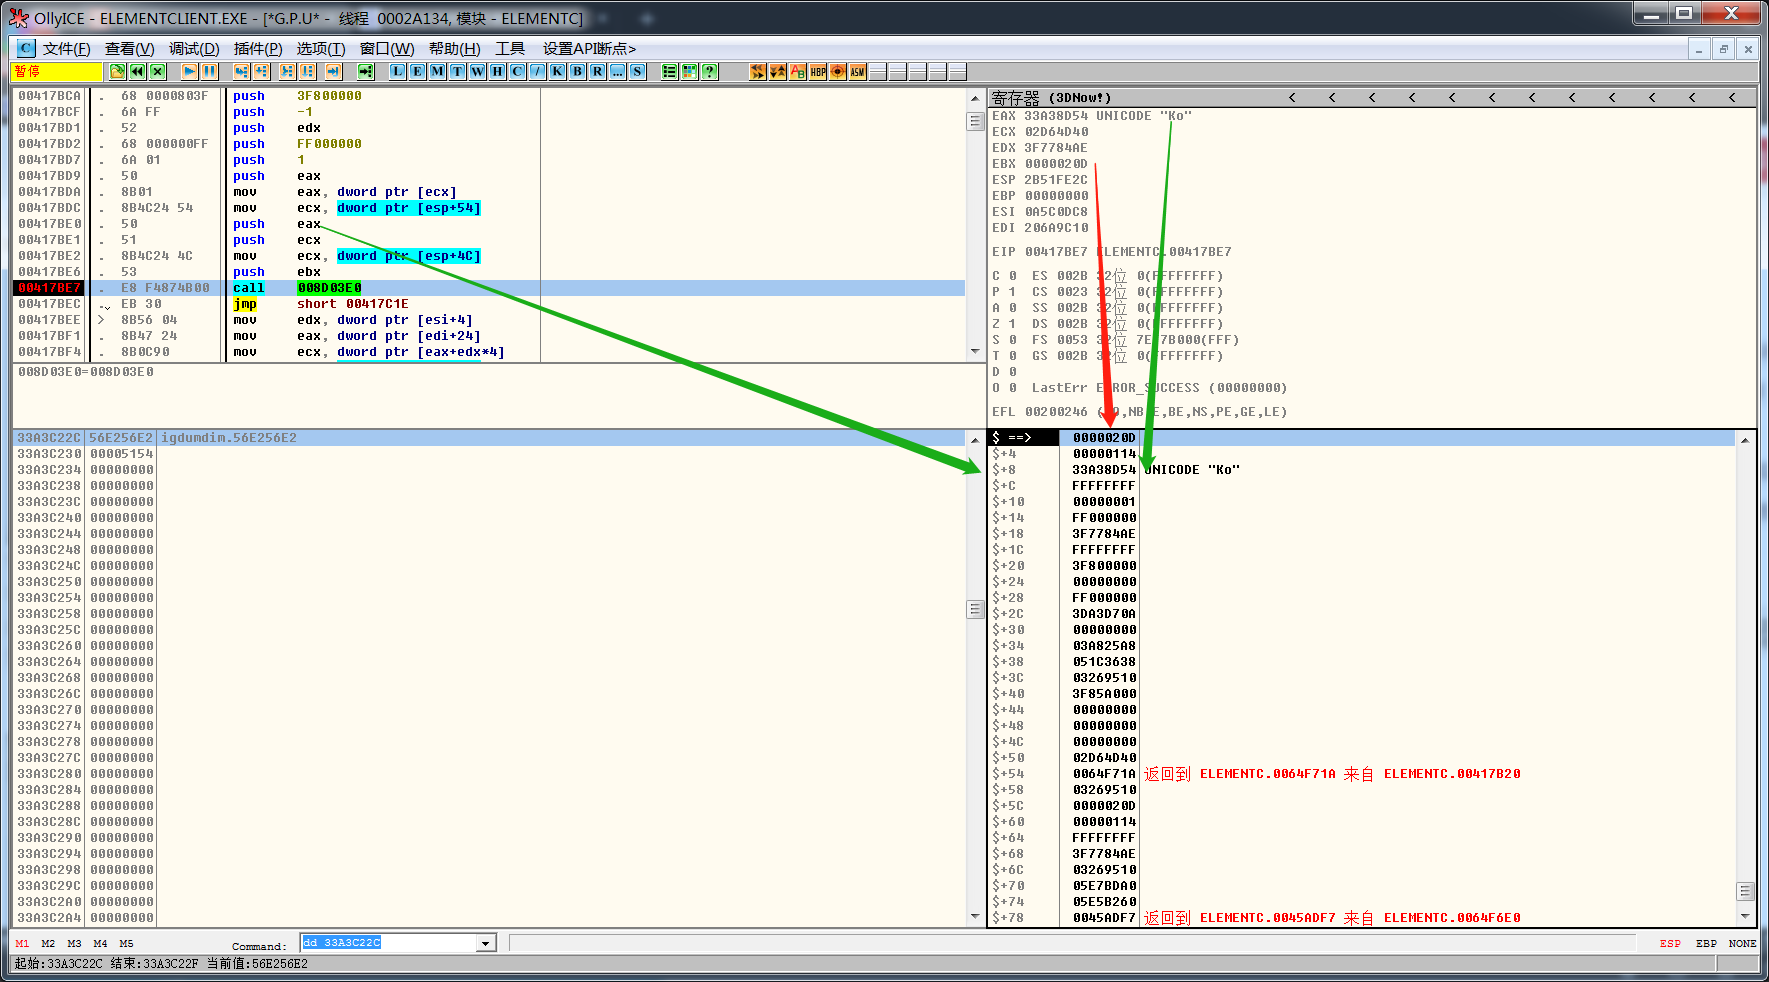Open the References window with R button
1769x982 pixels.
tap(598, 71)
